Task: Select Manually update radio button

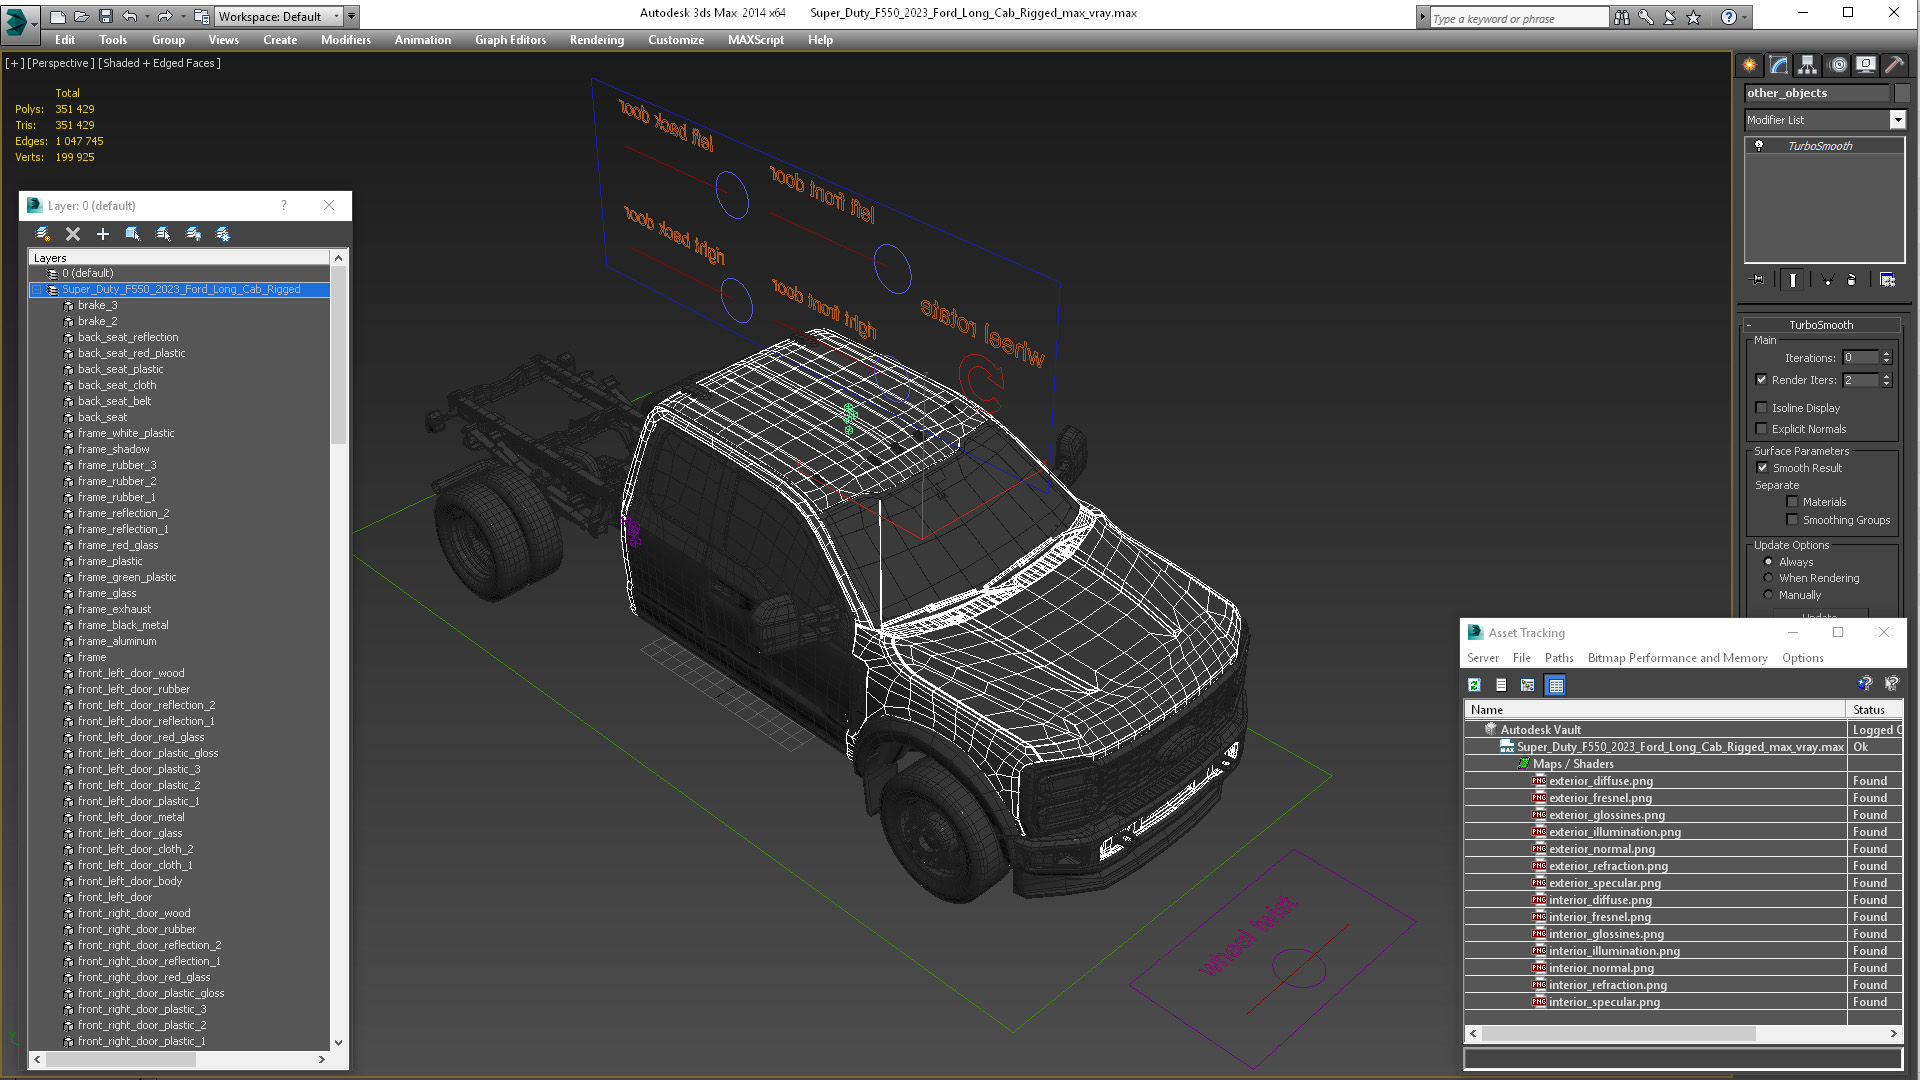Action: click(1768, 595)
